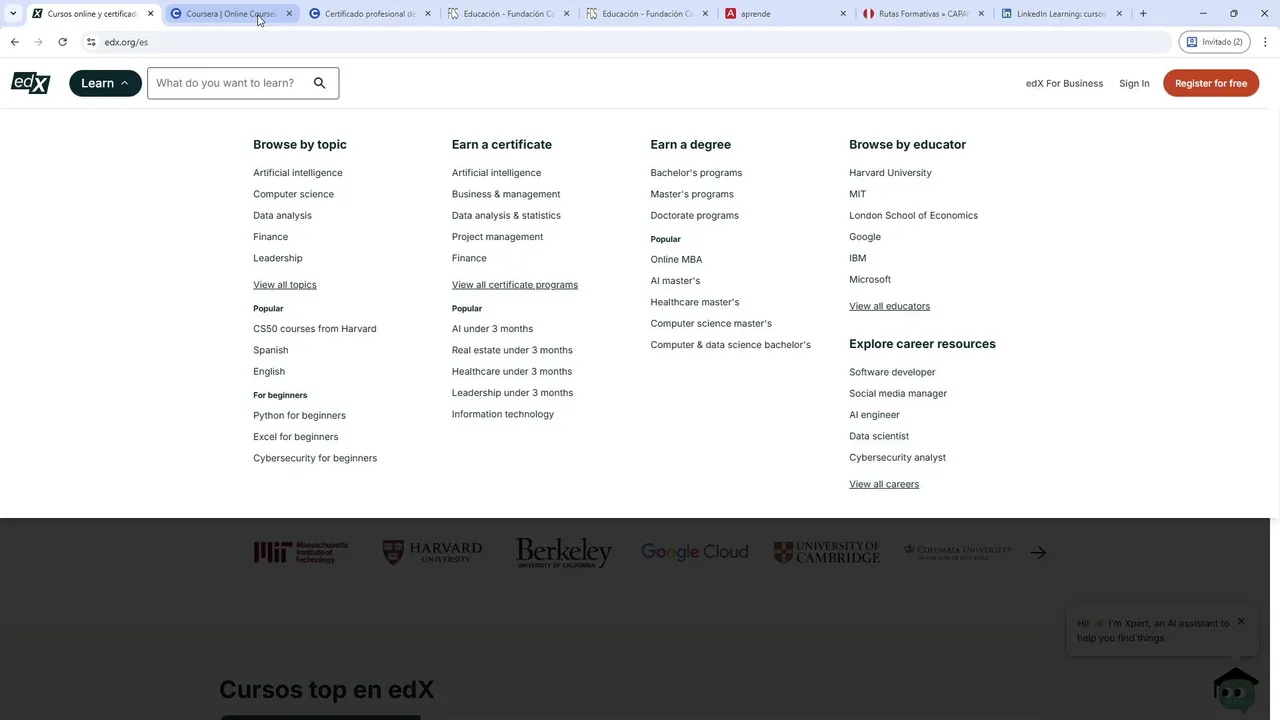This screenshot has width=1280, height=720.
Task: Close the LinkedIn Learning tab
Action: (x=1119, y=14)
